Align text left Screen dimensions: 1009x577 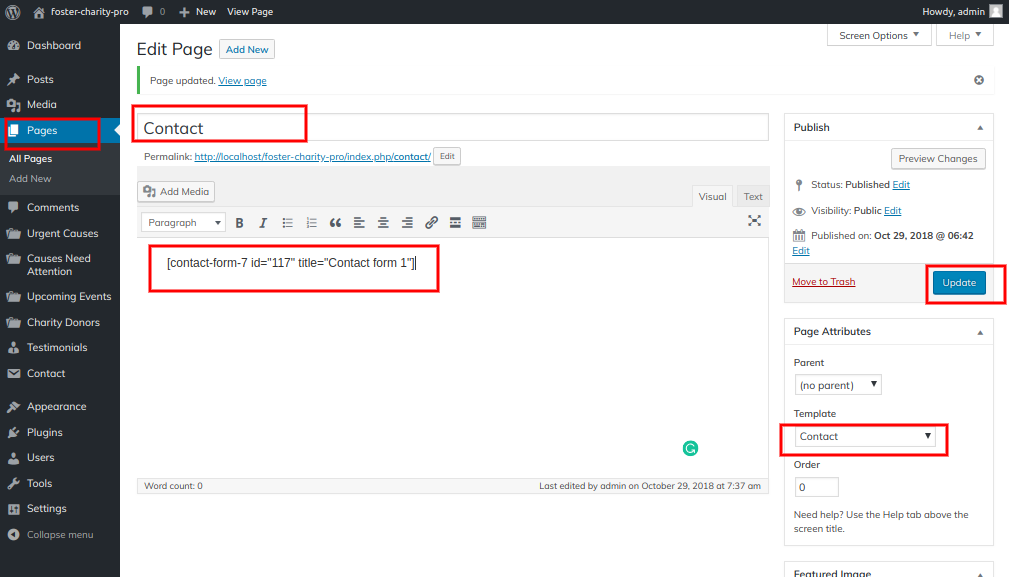pyautogui.click(x=359, y=223)
